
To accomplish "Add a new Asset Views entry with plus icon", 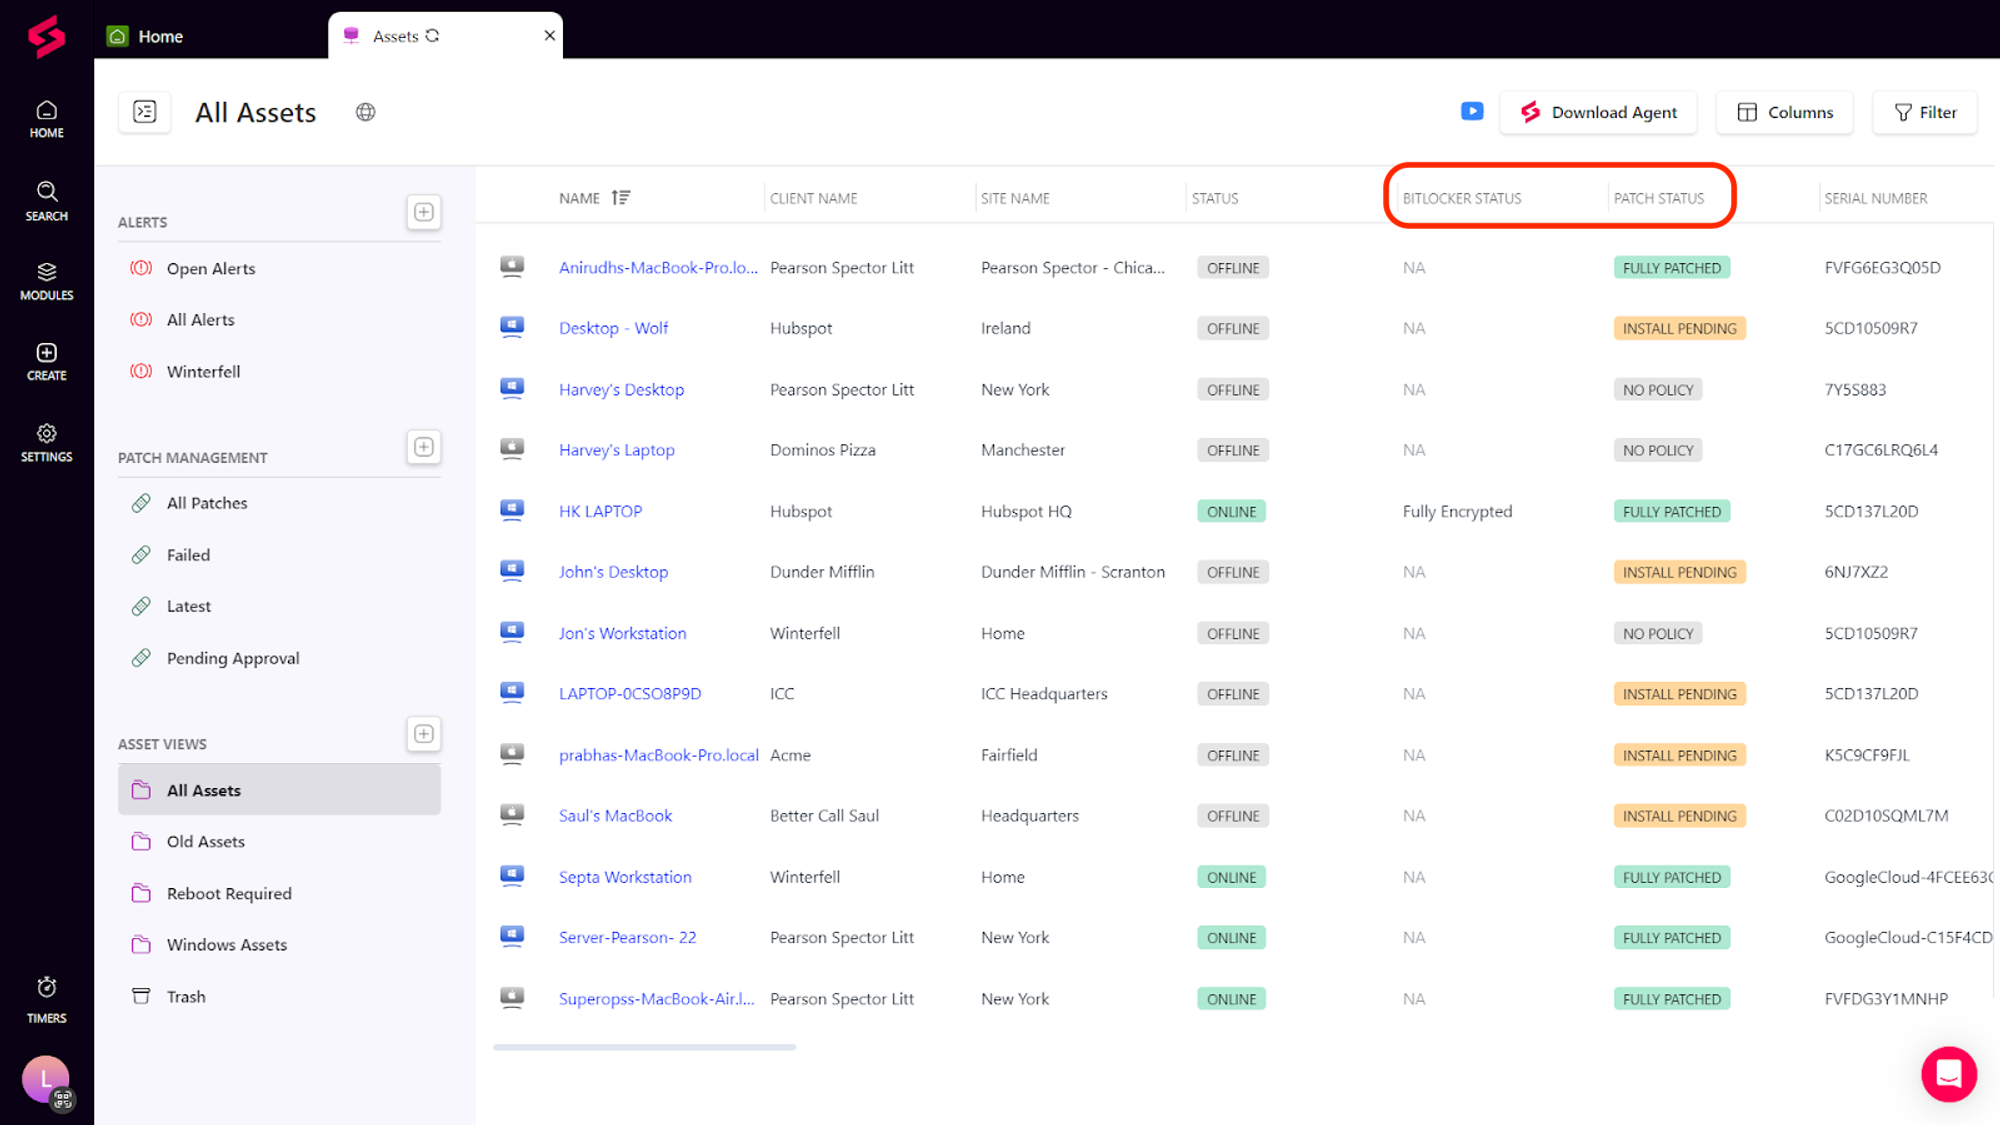I will (424, 734).
